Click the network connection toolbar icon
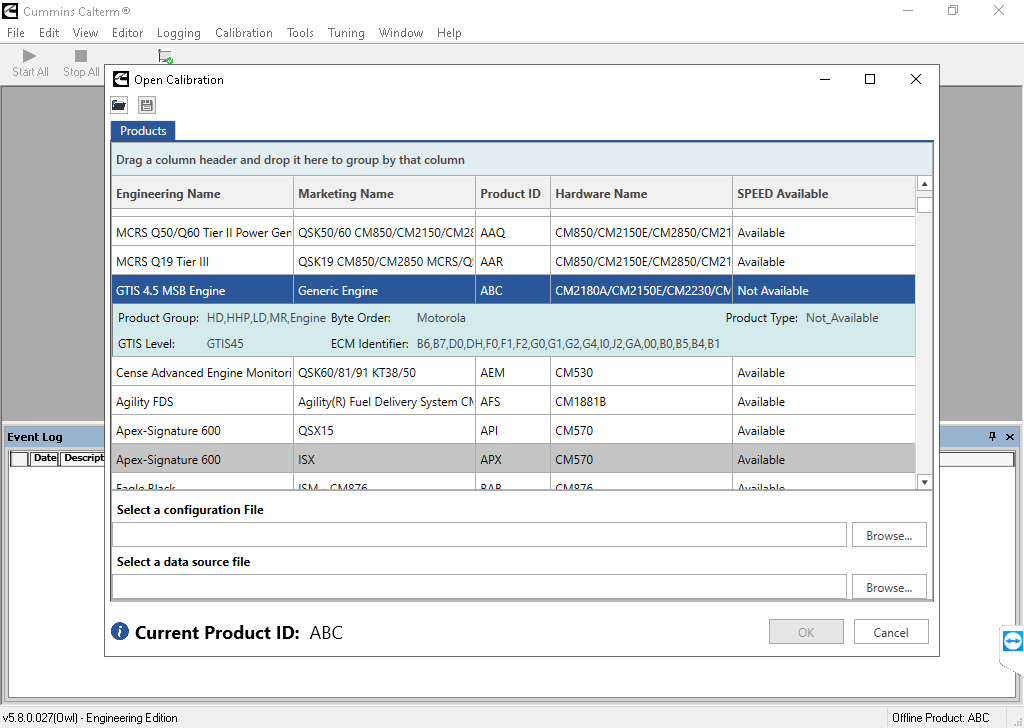The width and height of the screenshot is (1024, 728). tap(165, 57)
